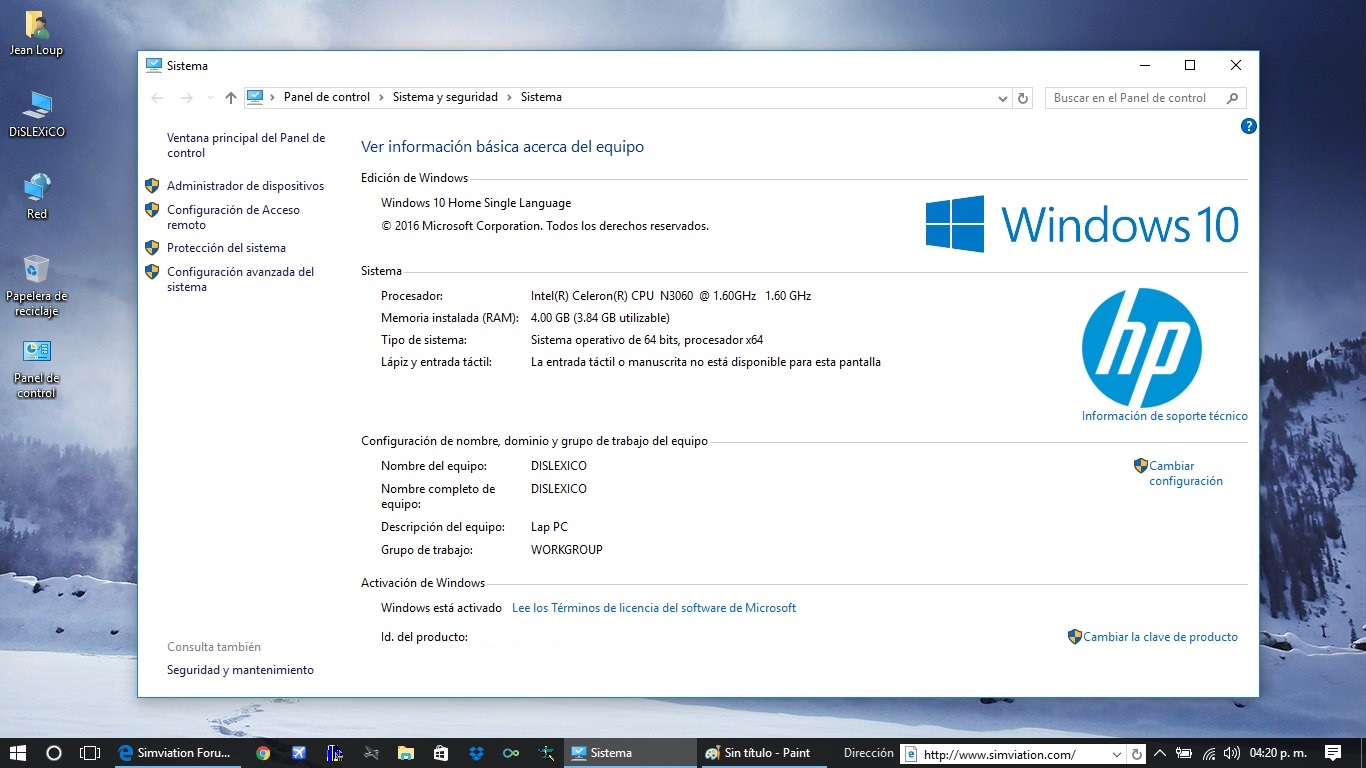Select Panel de control desktop icon
1366x768 pixels.
(x=37, y=368)
